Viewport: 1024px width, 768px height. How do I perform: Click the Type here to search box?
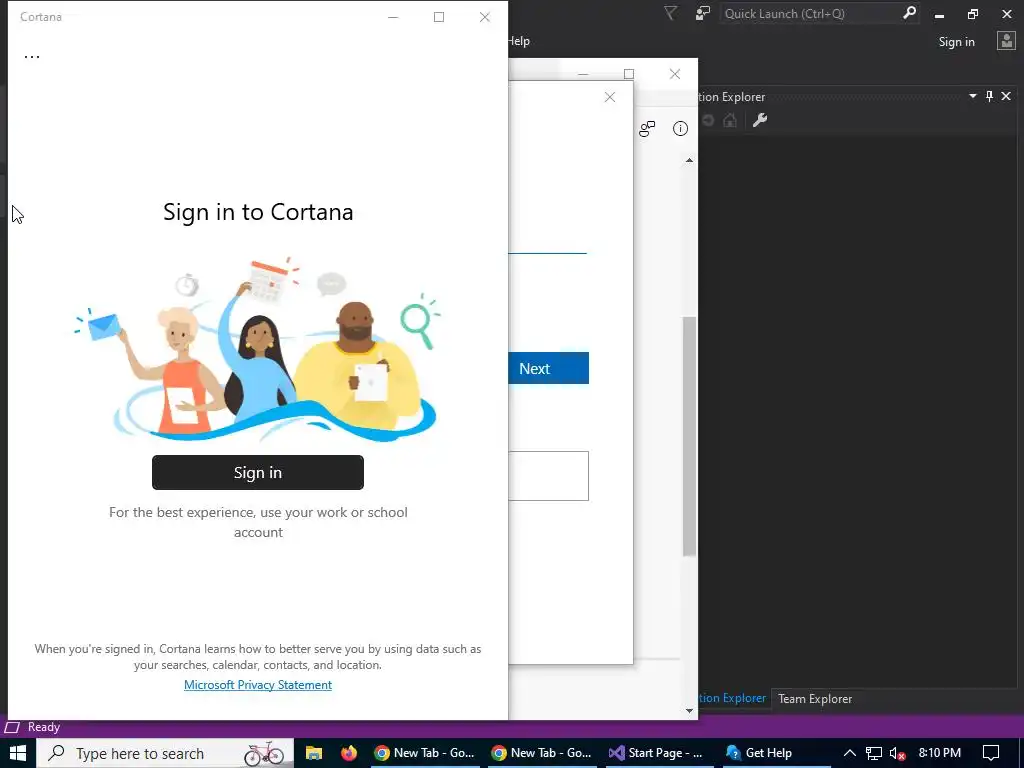[x=165, y=753]
